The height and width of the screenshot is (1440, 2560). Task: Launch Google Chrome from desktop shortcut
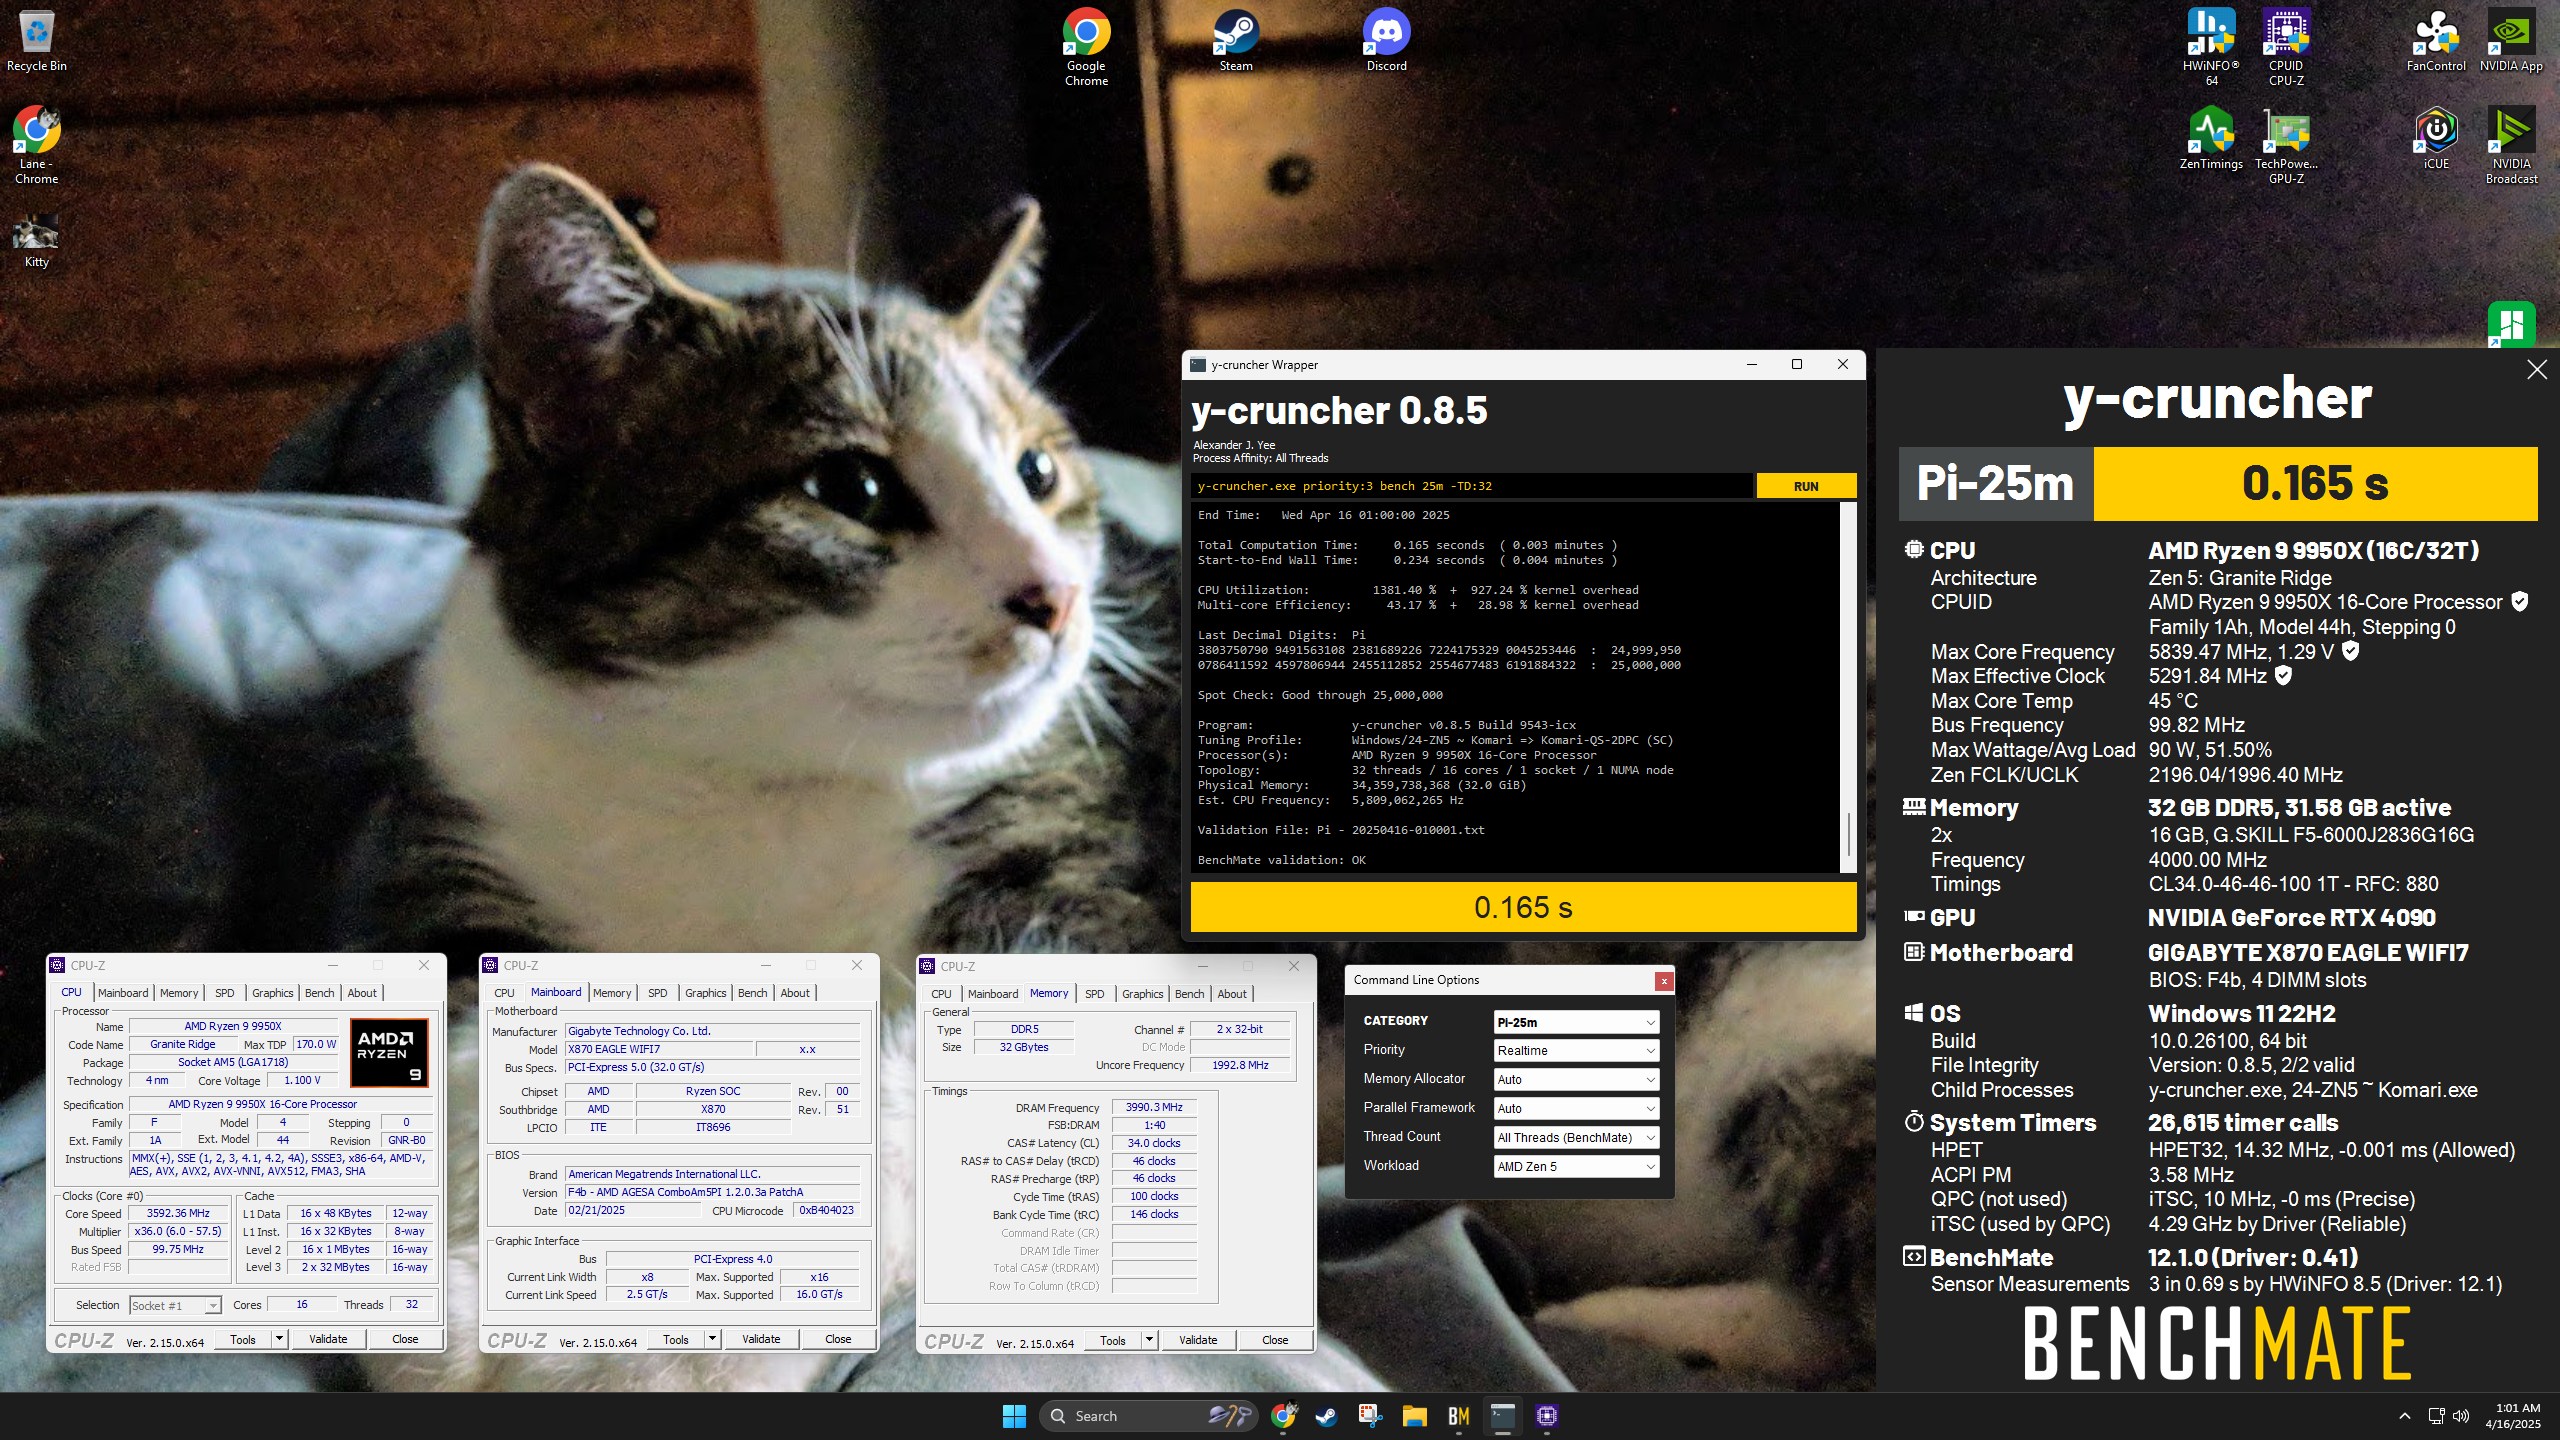pyautogui.click(x=1086, y=47)
